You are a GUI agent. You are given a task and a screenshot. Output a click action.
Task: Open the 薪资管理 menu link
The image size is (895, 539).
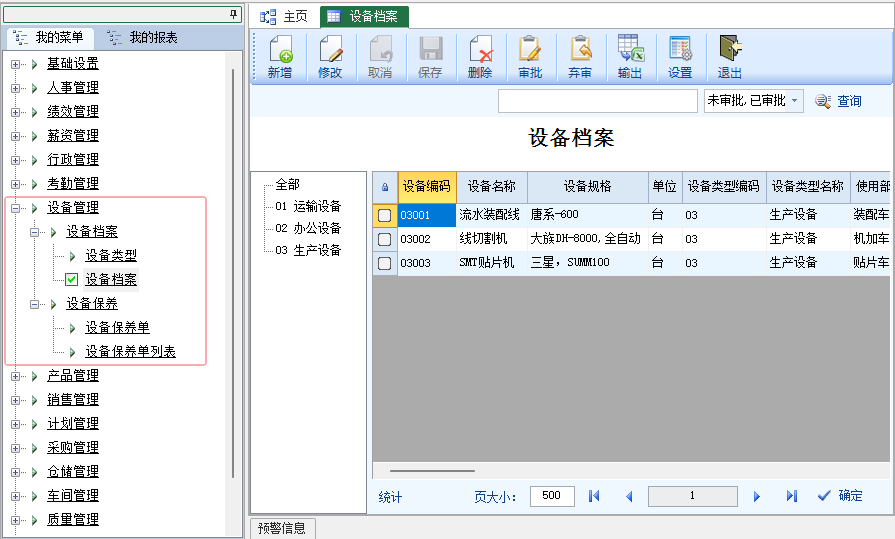click(73, 135)
